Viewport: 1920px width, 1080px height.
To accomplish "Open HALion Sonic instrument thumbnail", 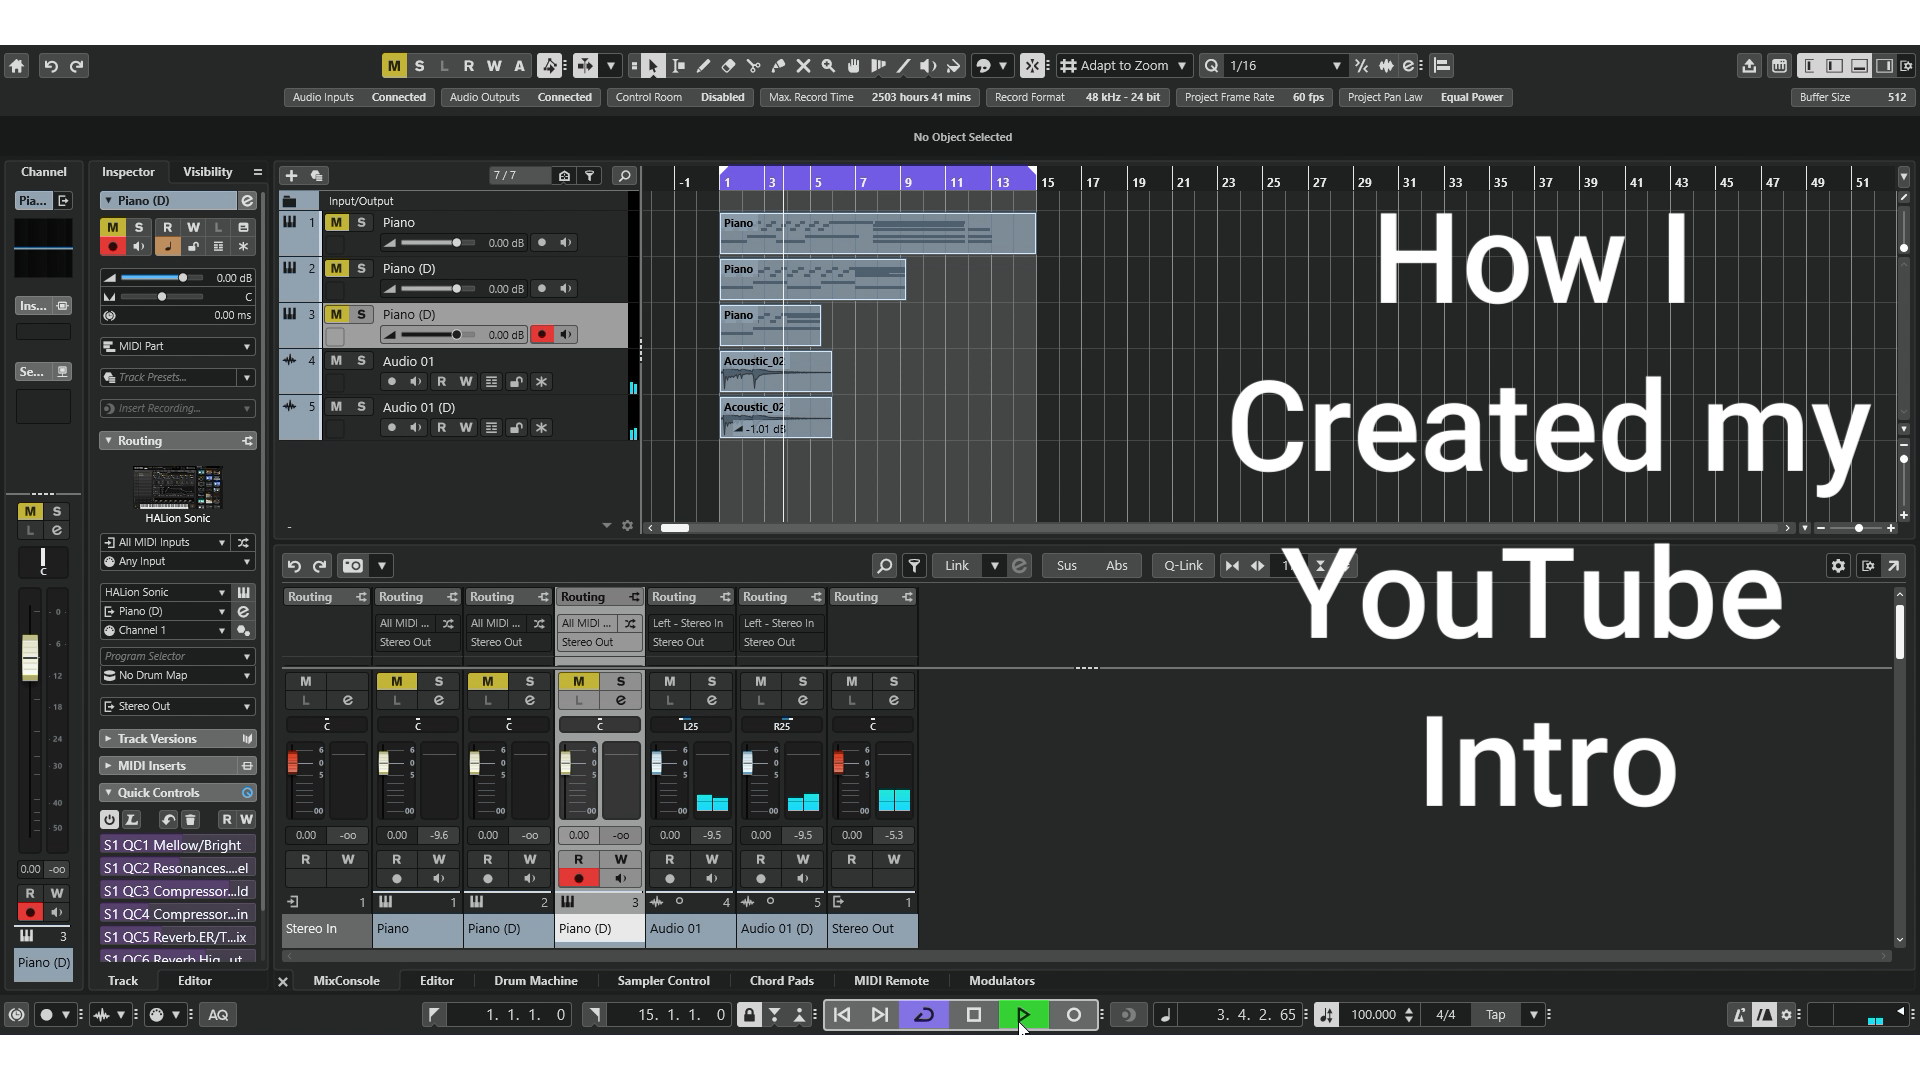I will click(178, 488).
